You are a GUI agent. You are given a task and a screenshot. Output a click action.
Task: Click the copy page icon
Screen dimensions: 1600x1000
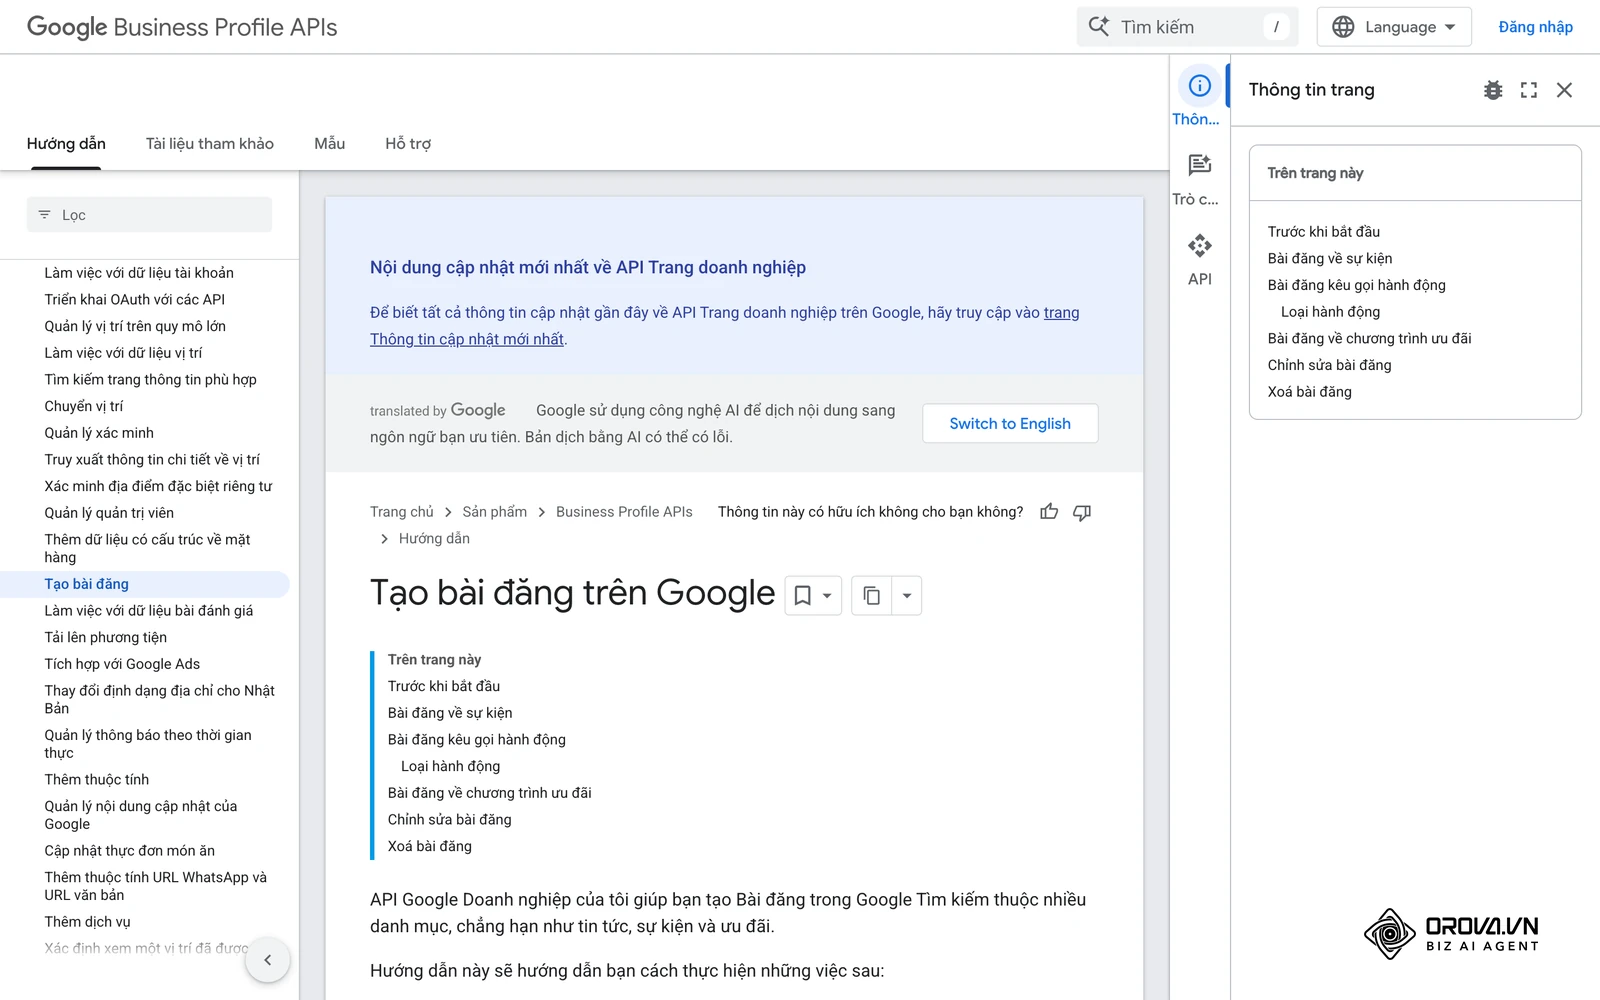pyautogui.click(x=871, y=596)
